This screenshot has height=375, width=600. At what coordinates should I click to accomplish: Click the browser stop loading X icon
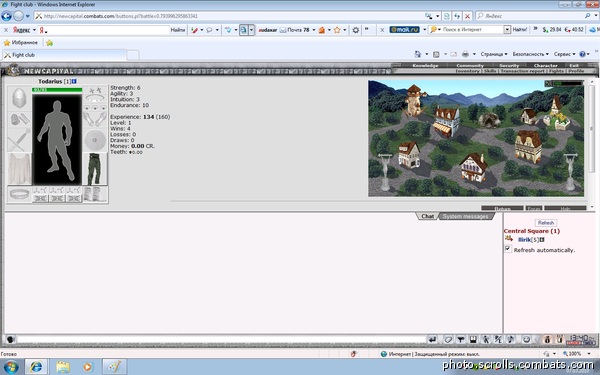point(467,16)
